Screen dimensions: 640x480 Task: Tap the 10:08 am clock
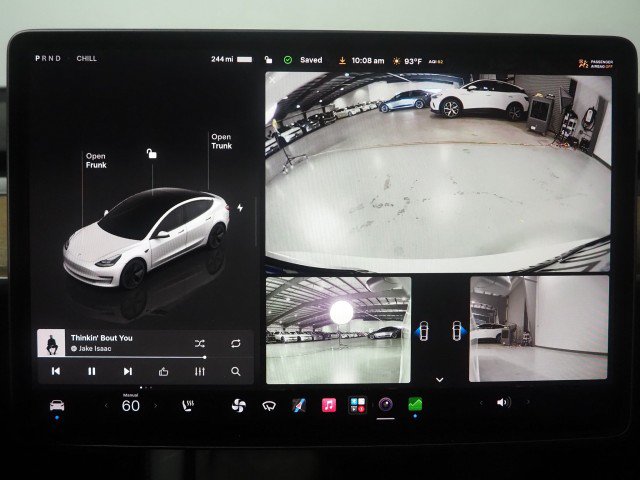368,60
